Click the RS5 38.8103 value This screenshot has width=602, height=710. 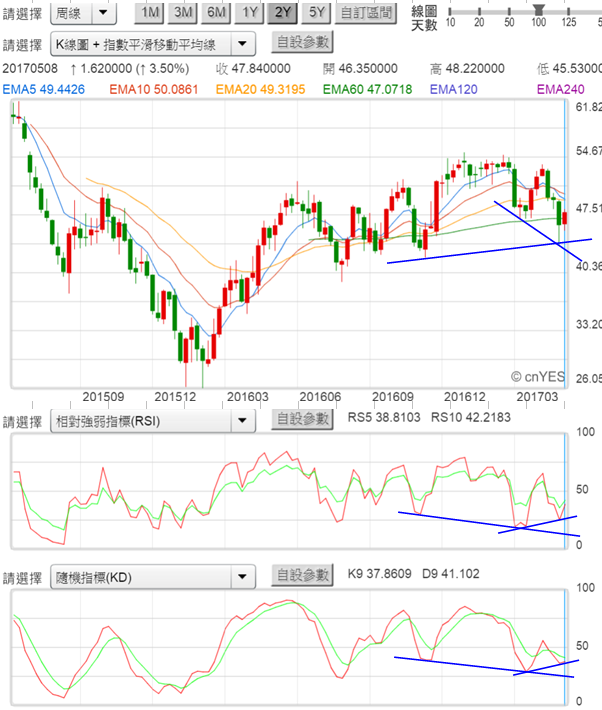click(x=384, y=417)
